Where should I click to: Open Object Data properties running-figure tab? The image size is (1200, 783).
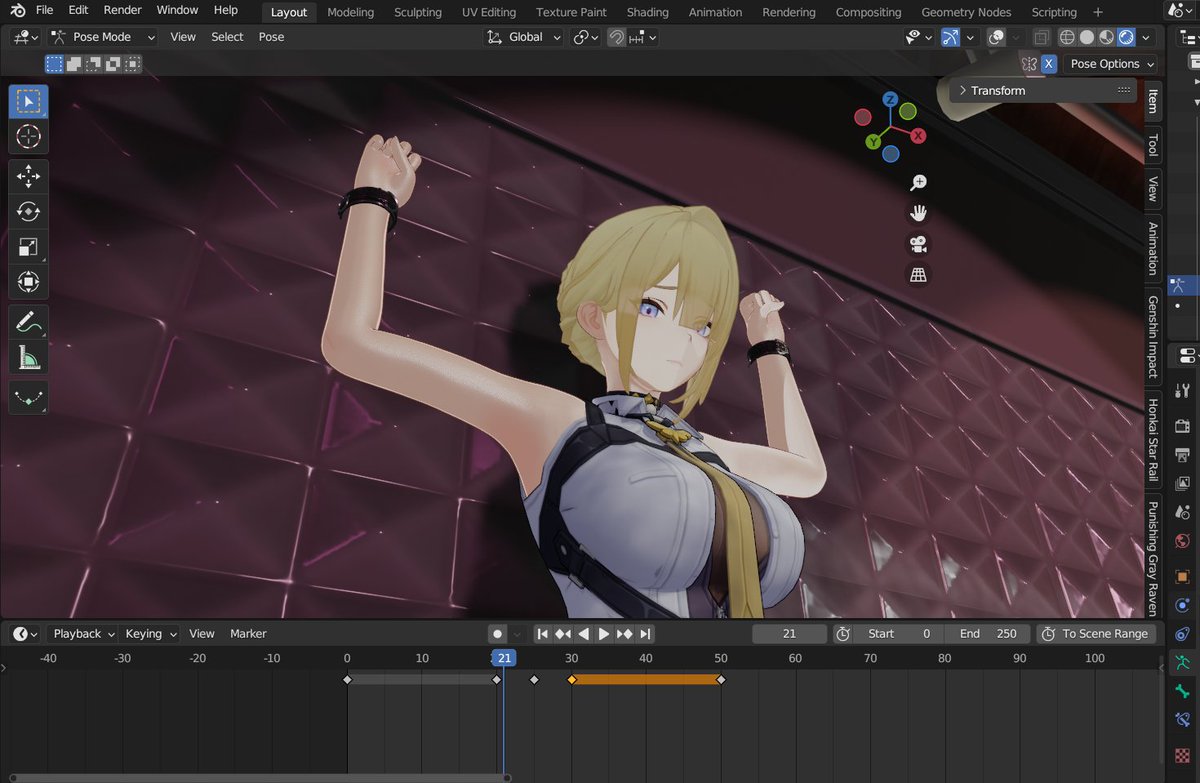coord(1184,662)
